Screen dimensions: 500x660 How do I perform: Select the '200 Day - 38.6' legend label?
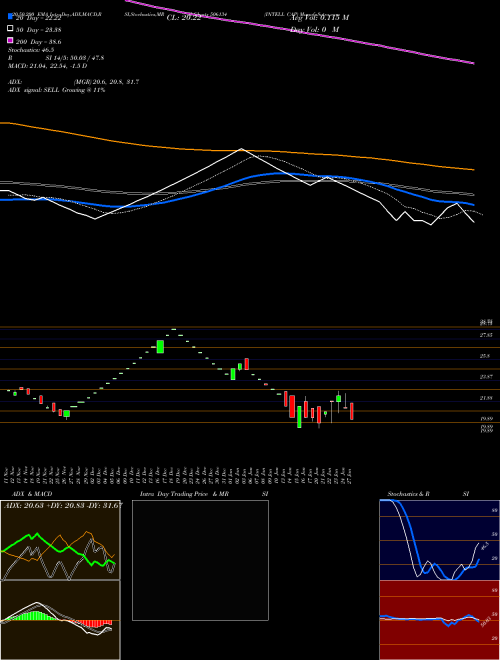[x=38, y=42]
